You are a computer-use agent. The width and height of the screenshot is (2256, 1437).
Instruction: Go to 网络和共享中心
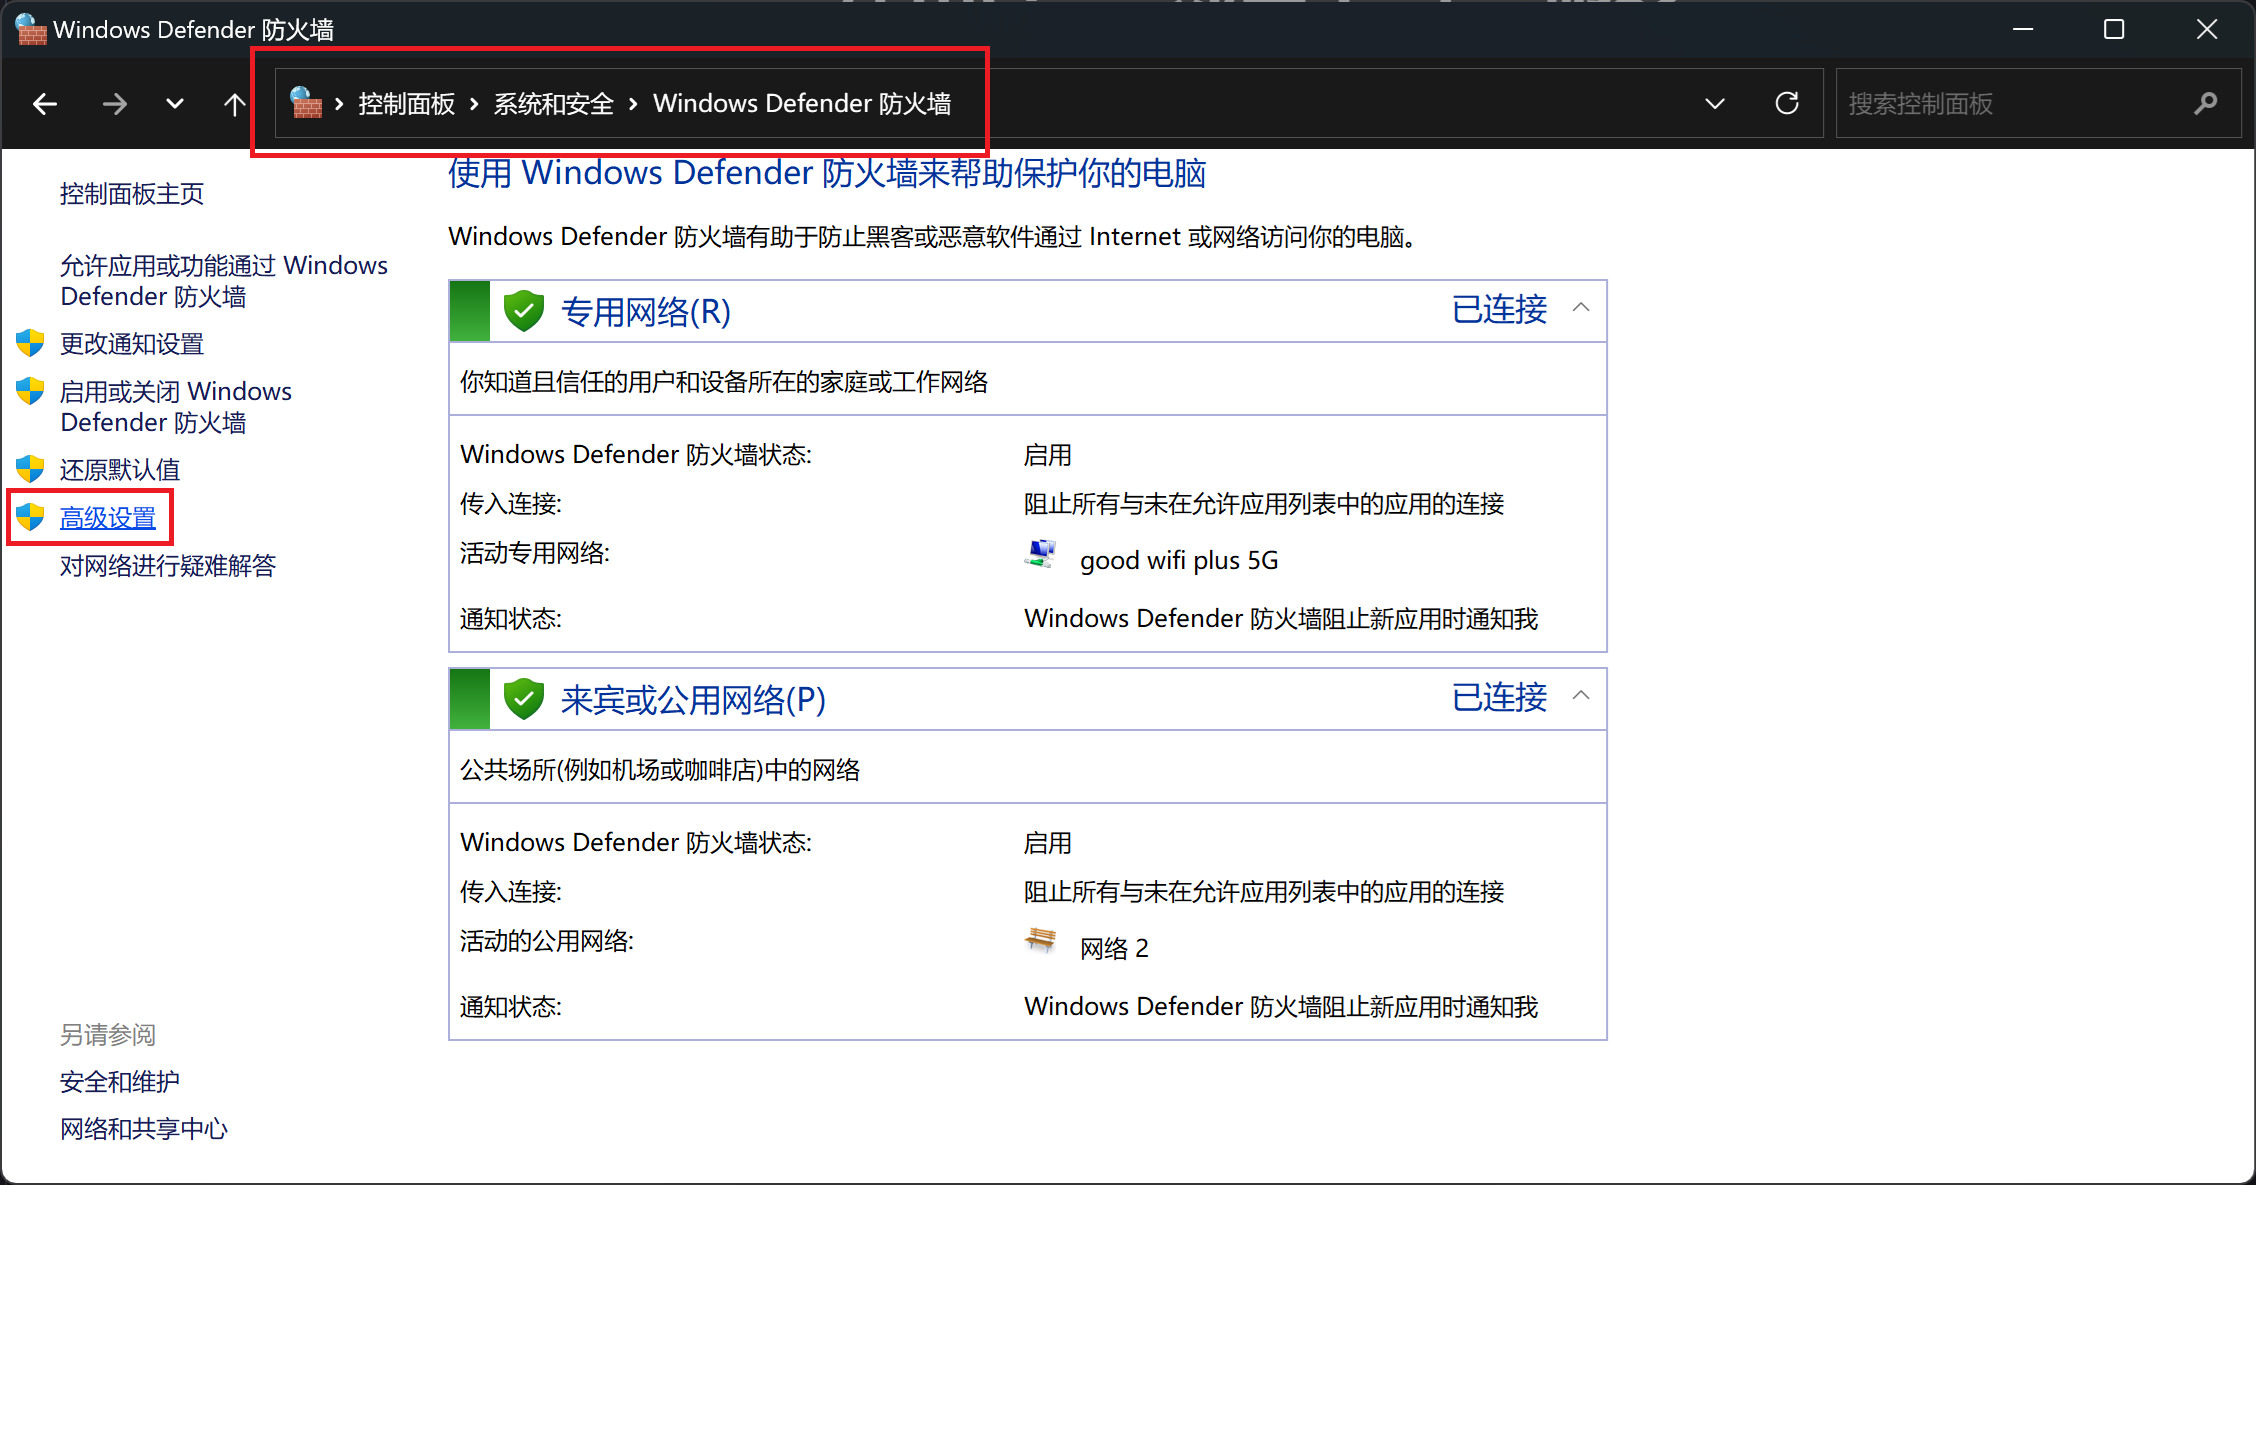click(x=144, y=1129)
